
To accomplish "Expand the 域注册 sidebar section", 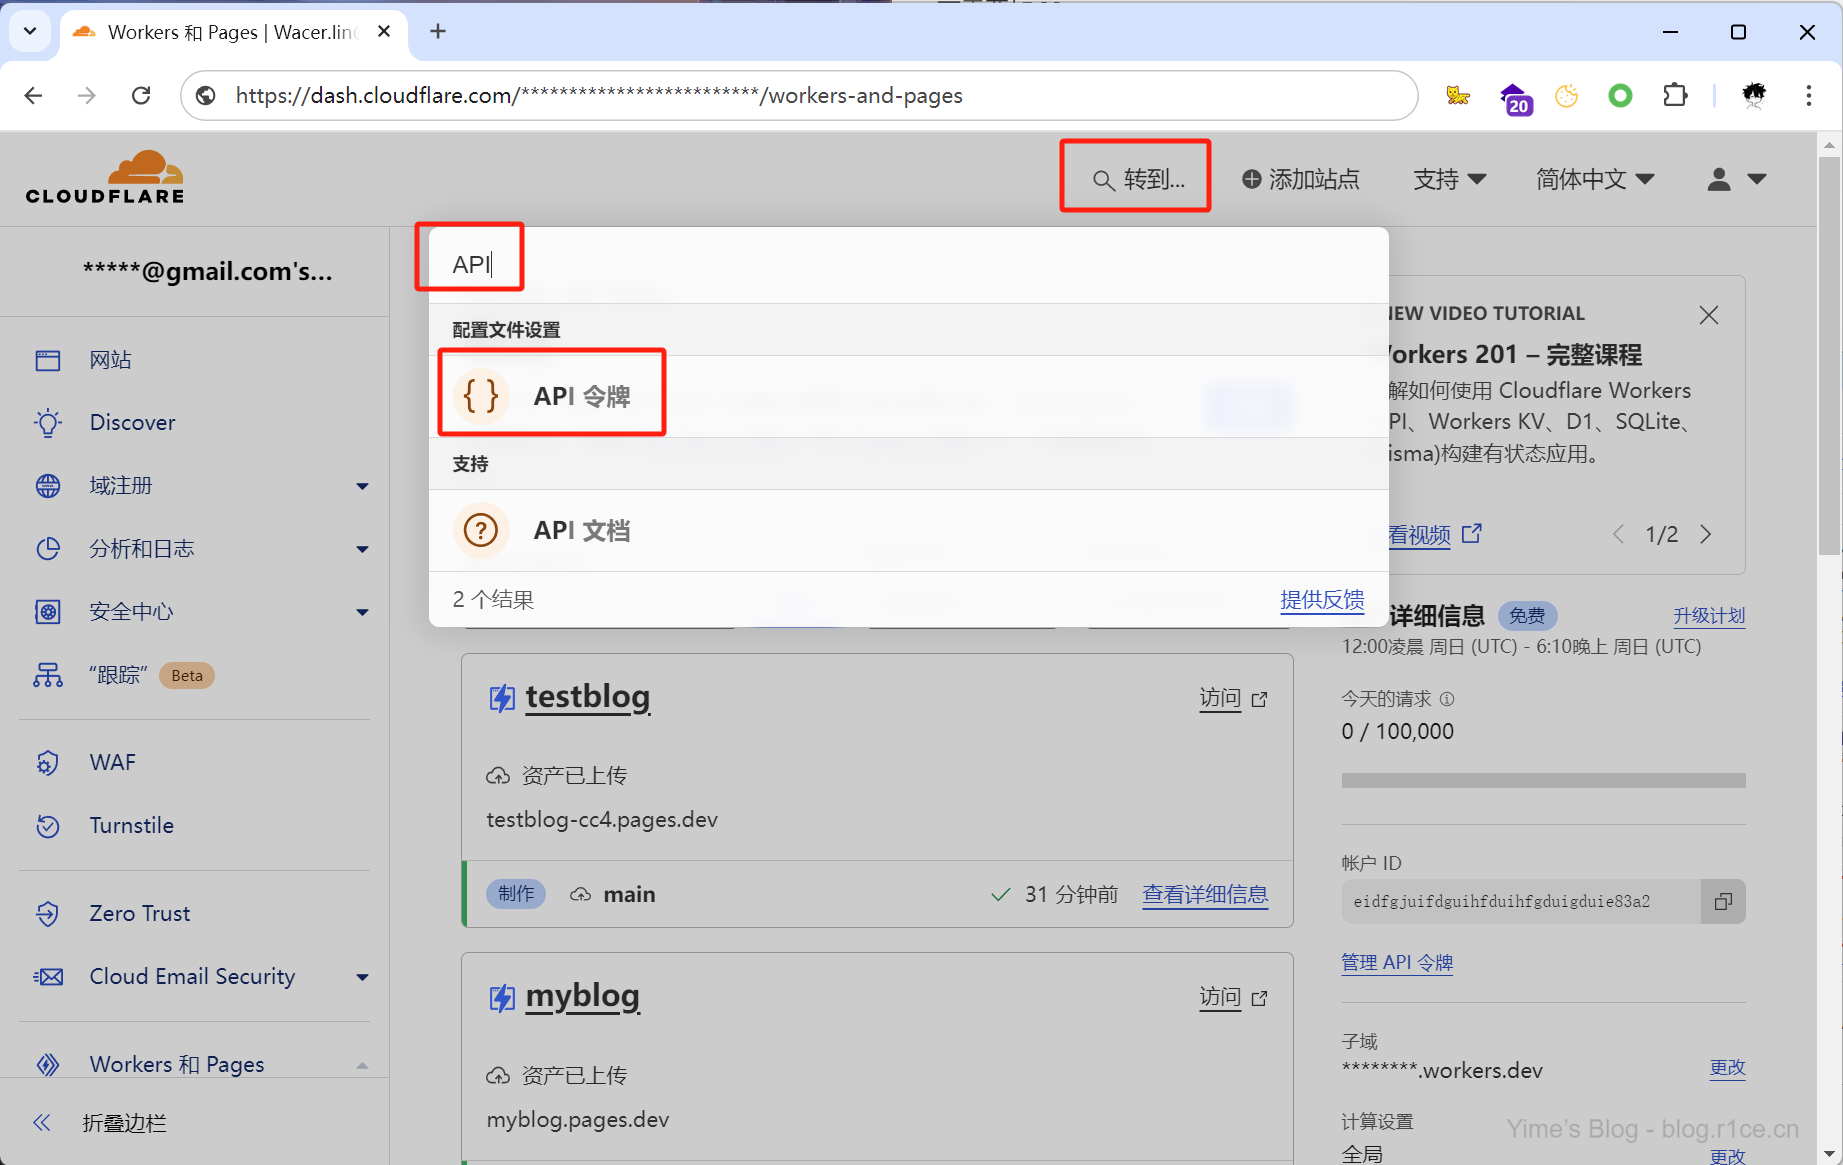I will click(362, 486).
